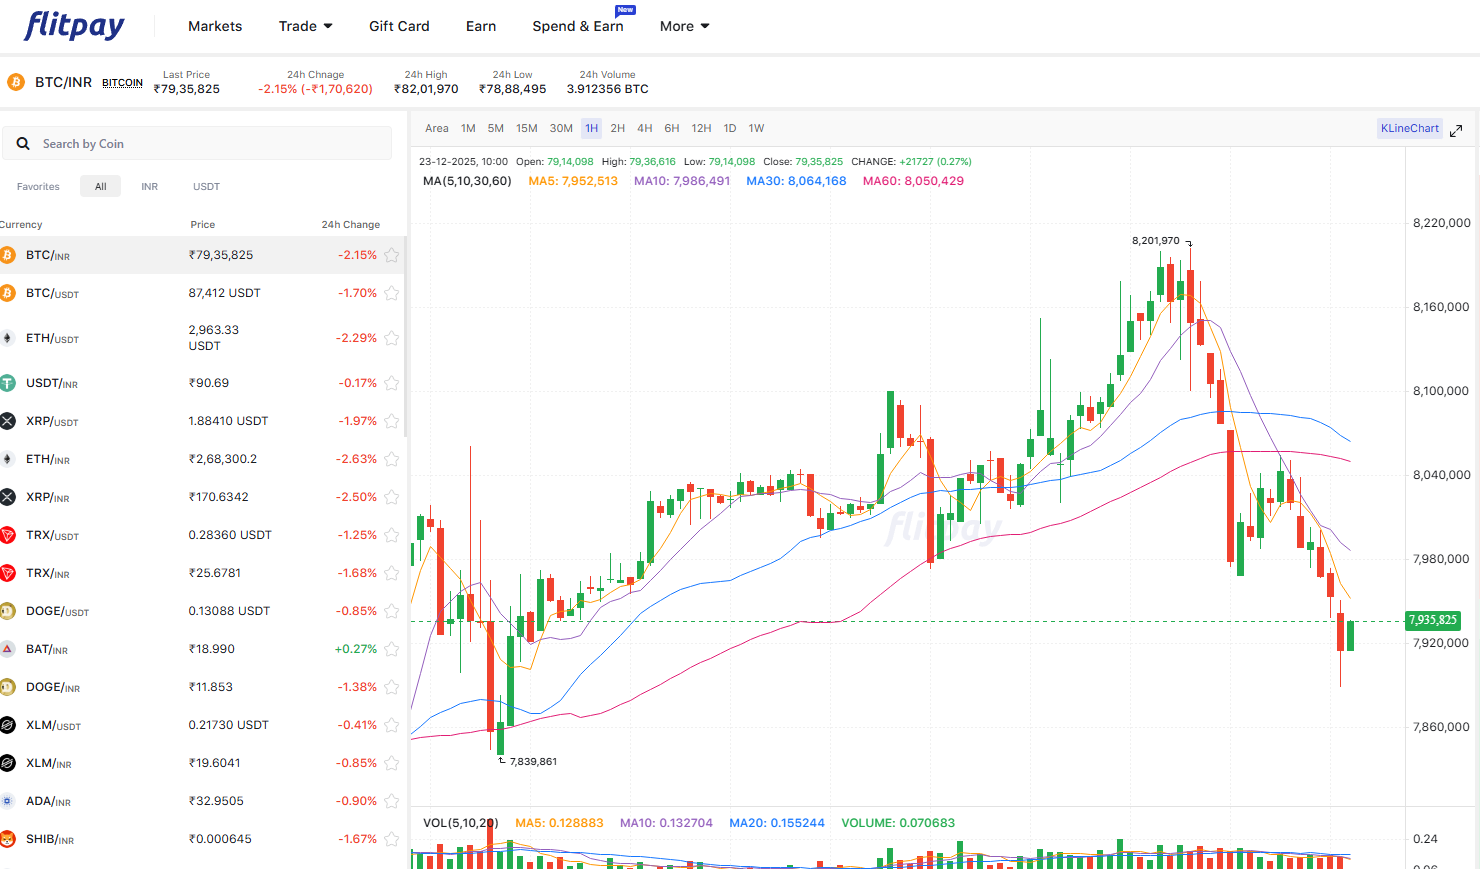Switch the chart to 1D timeframe
1480x869 pixels.
[729, 128]
